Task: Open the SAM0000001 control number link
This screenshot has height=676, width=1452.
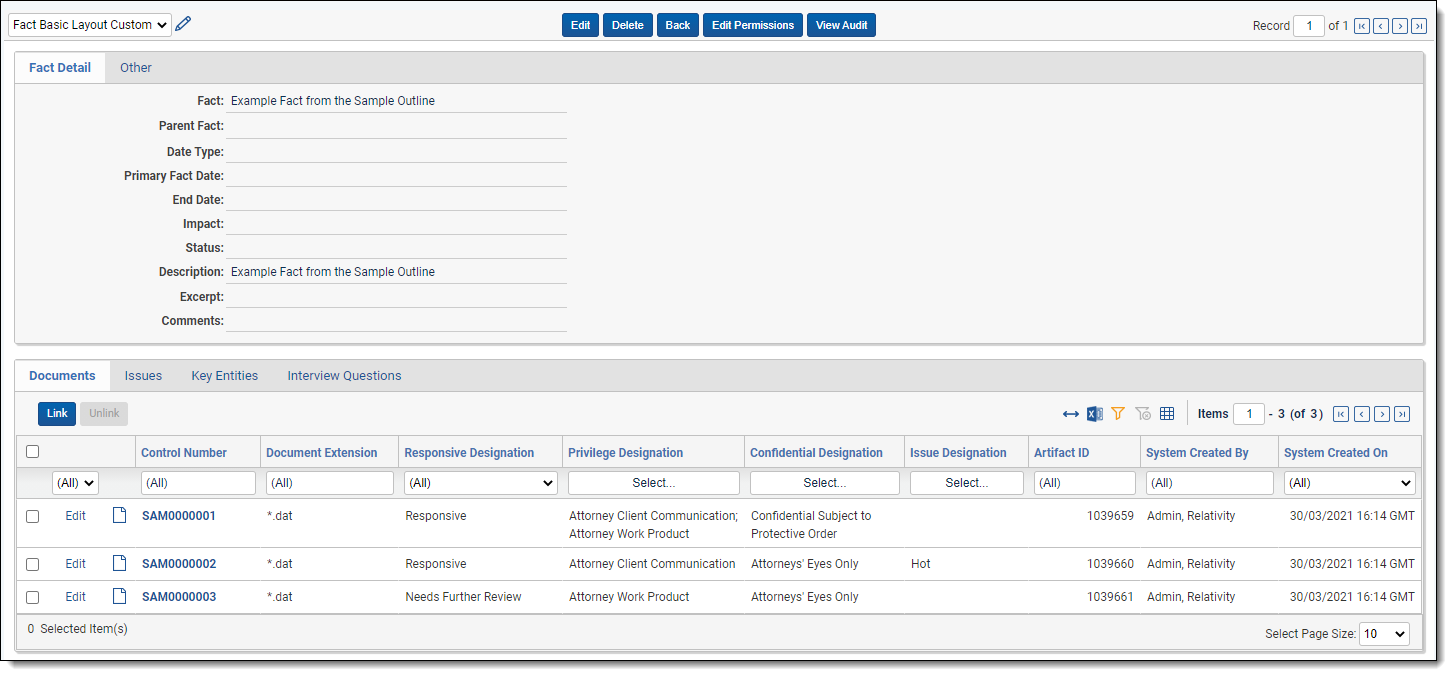Action: 179,516
